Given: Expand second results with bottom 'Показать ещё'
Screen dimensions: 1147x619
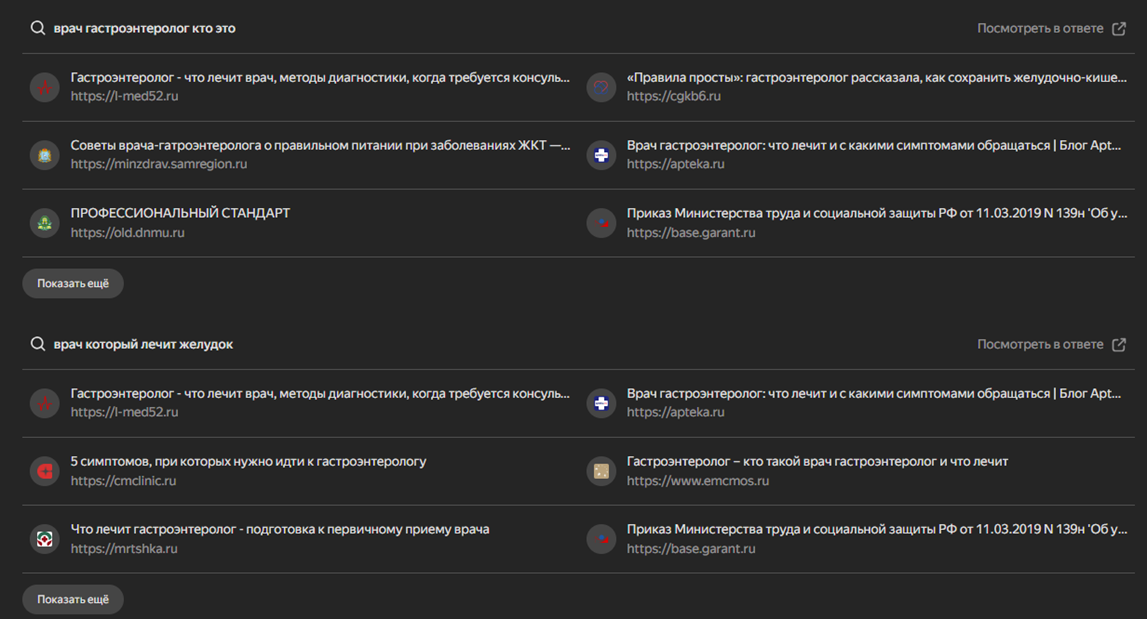Looking at the screenshot, I should [x=73, y=599].
